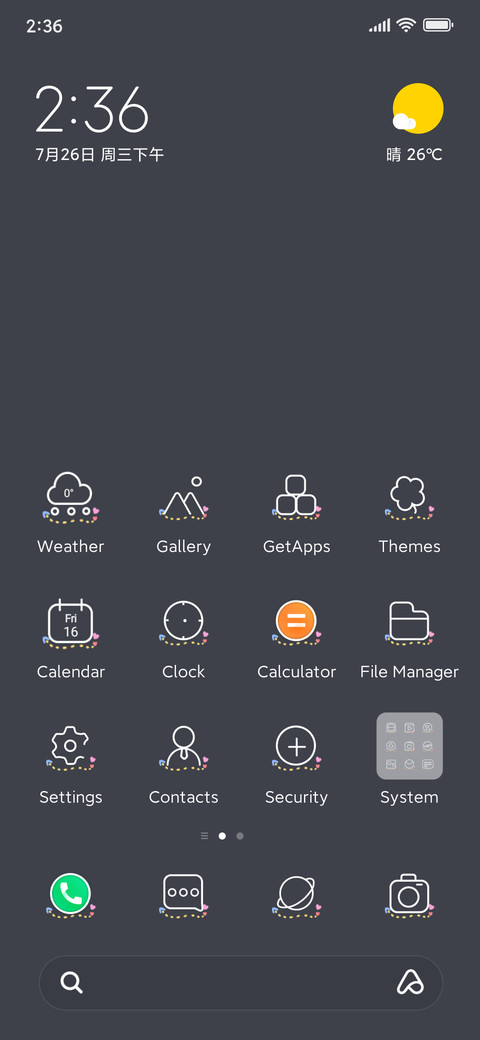Tap the date text 7月26日 周三下午

click(x=99, y=155)
